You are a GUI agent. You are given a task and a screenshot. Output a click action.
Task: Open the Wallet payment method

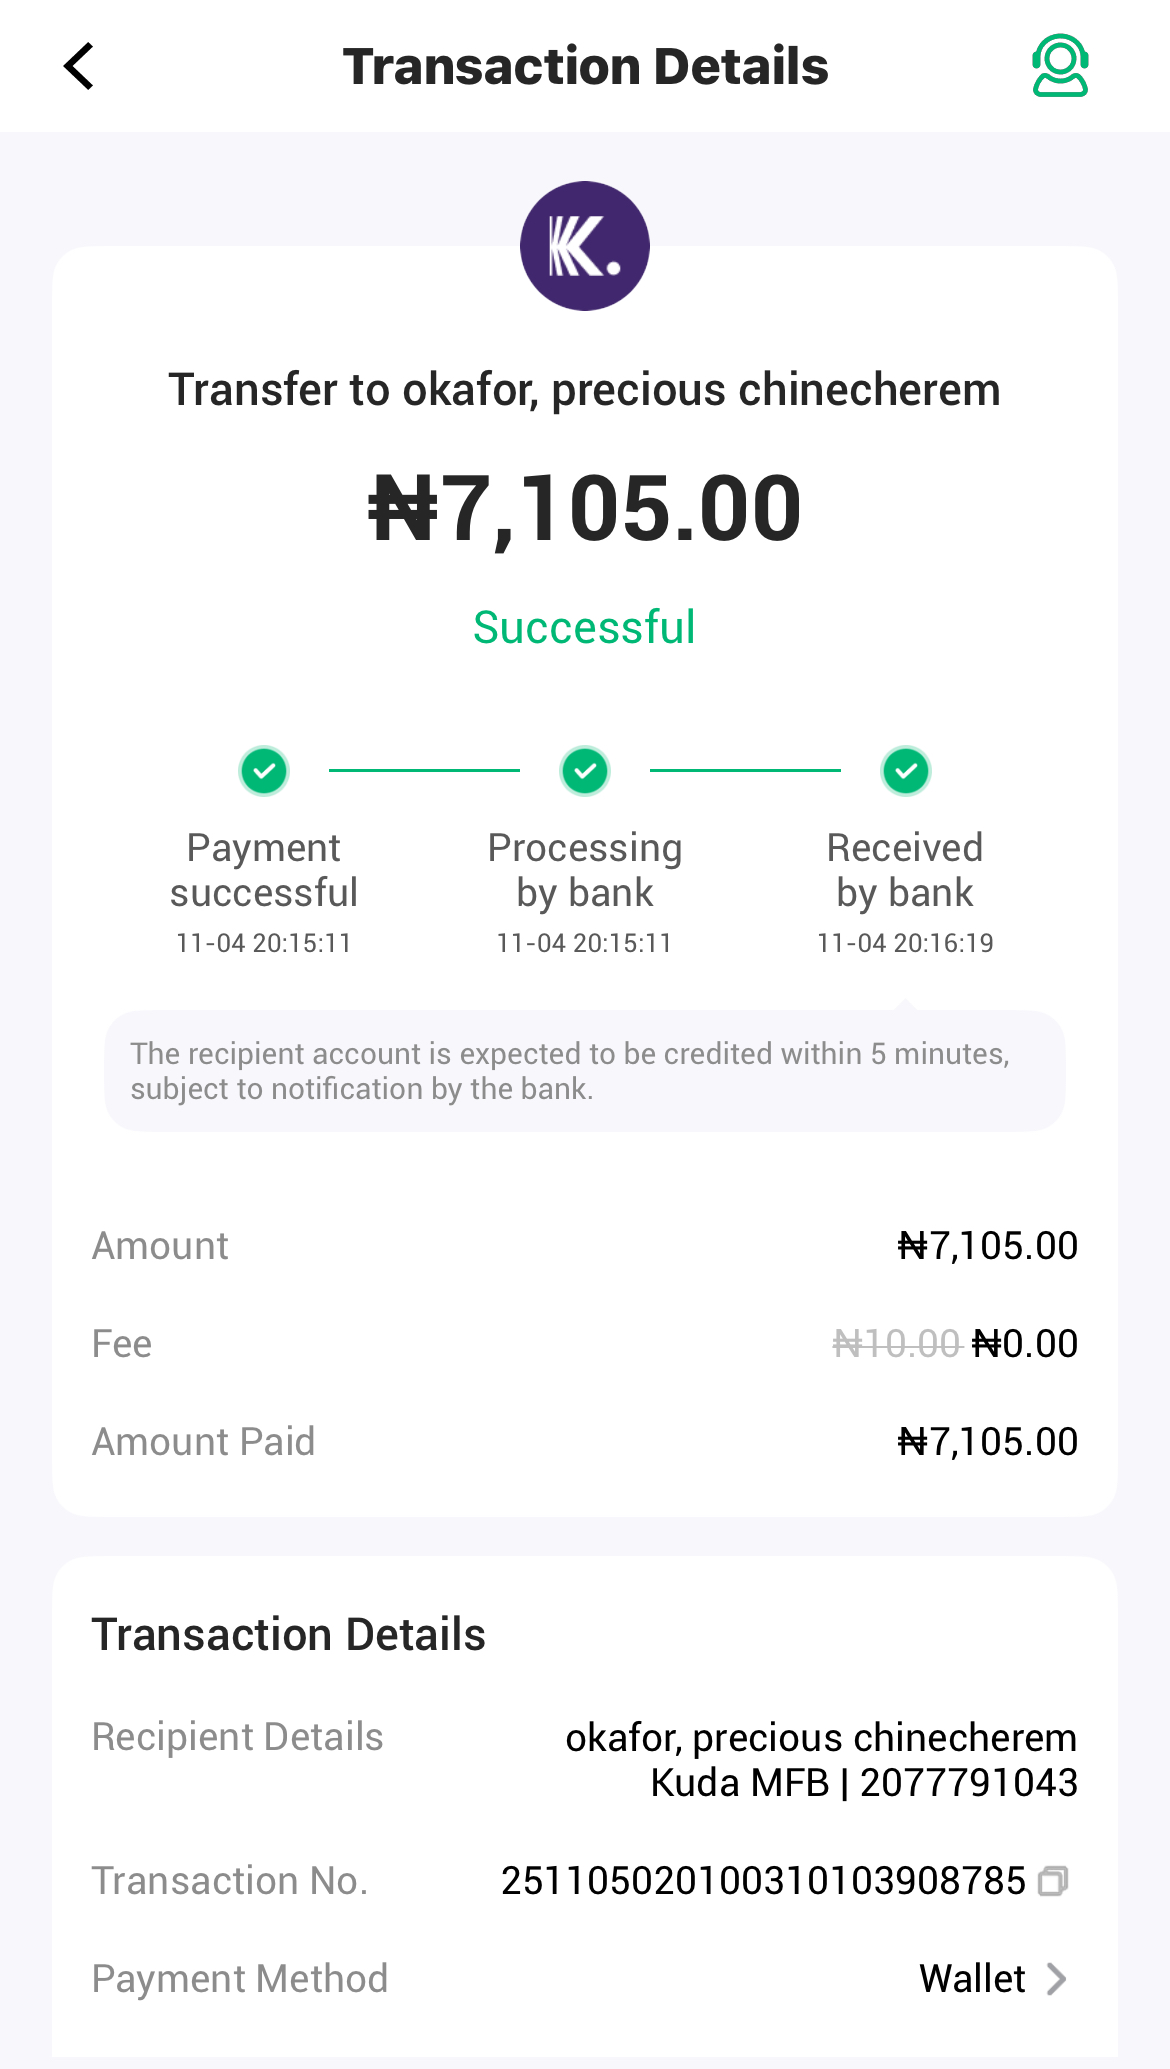[x=972, y=1978]
